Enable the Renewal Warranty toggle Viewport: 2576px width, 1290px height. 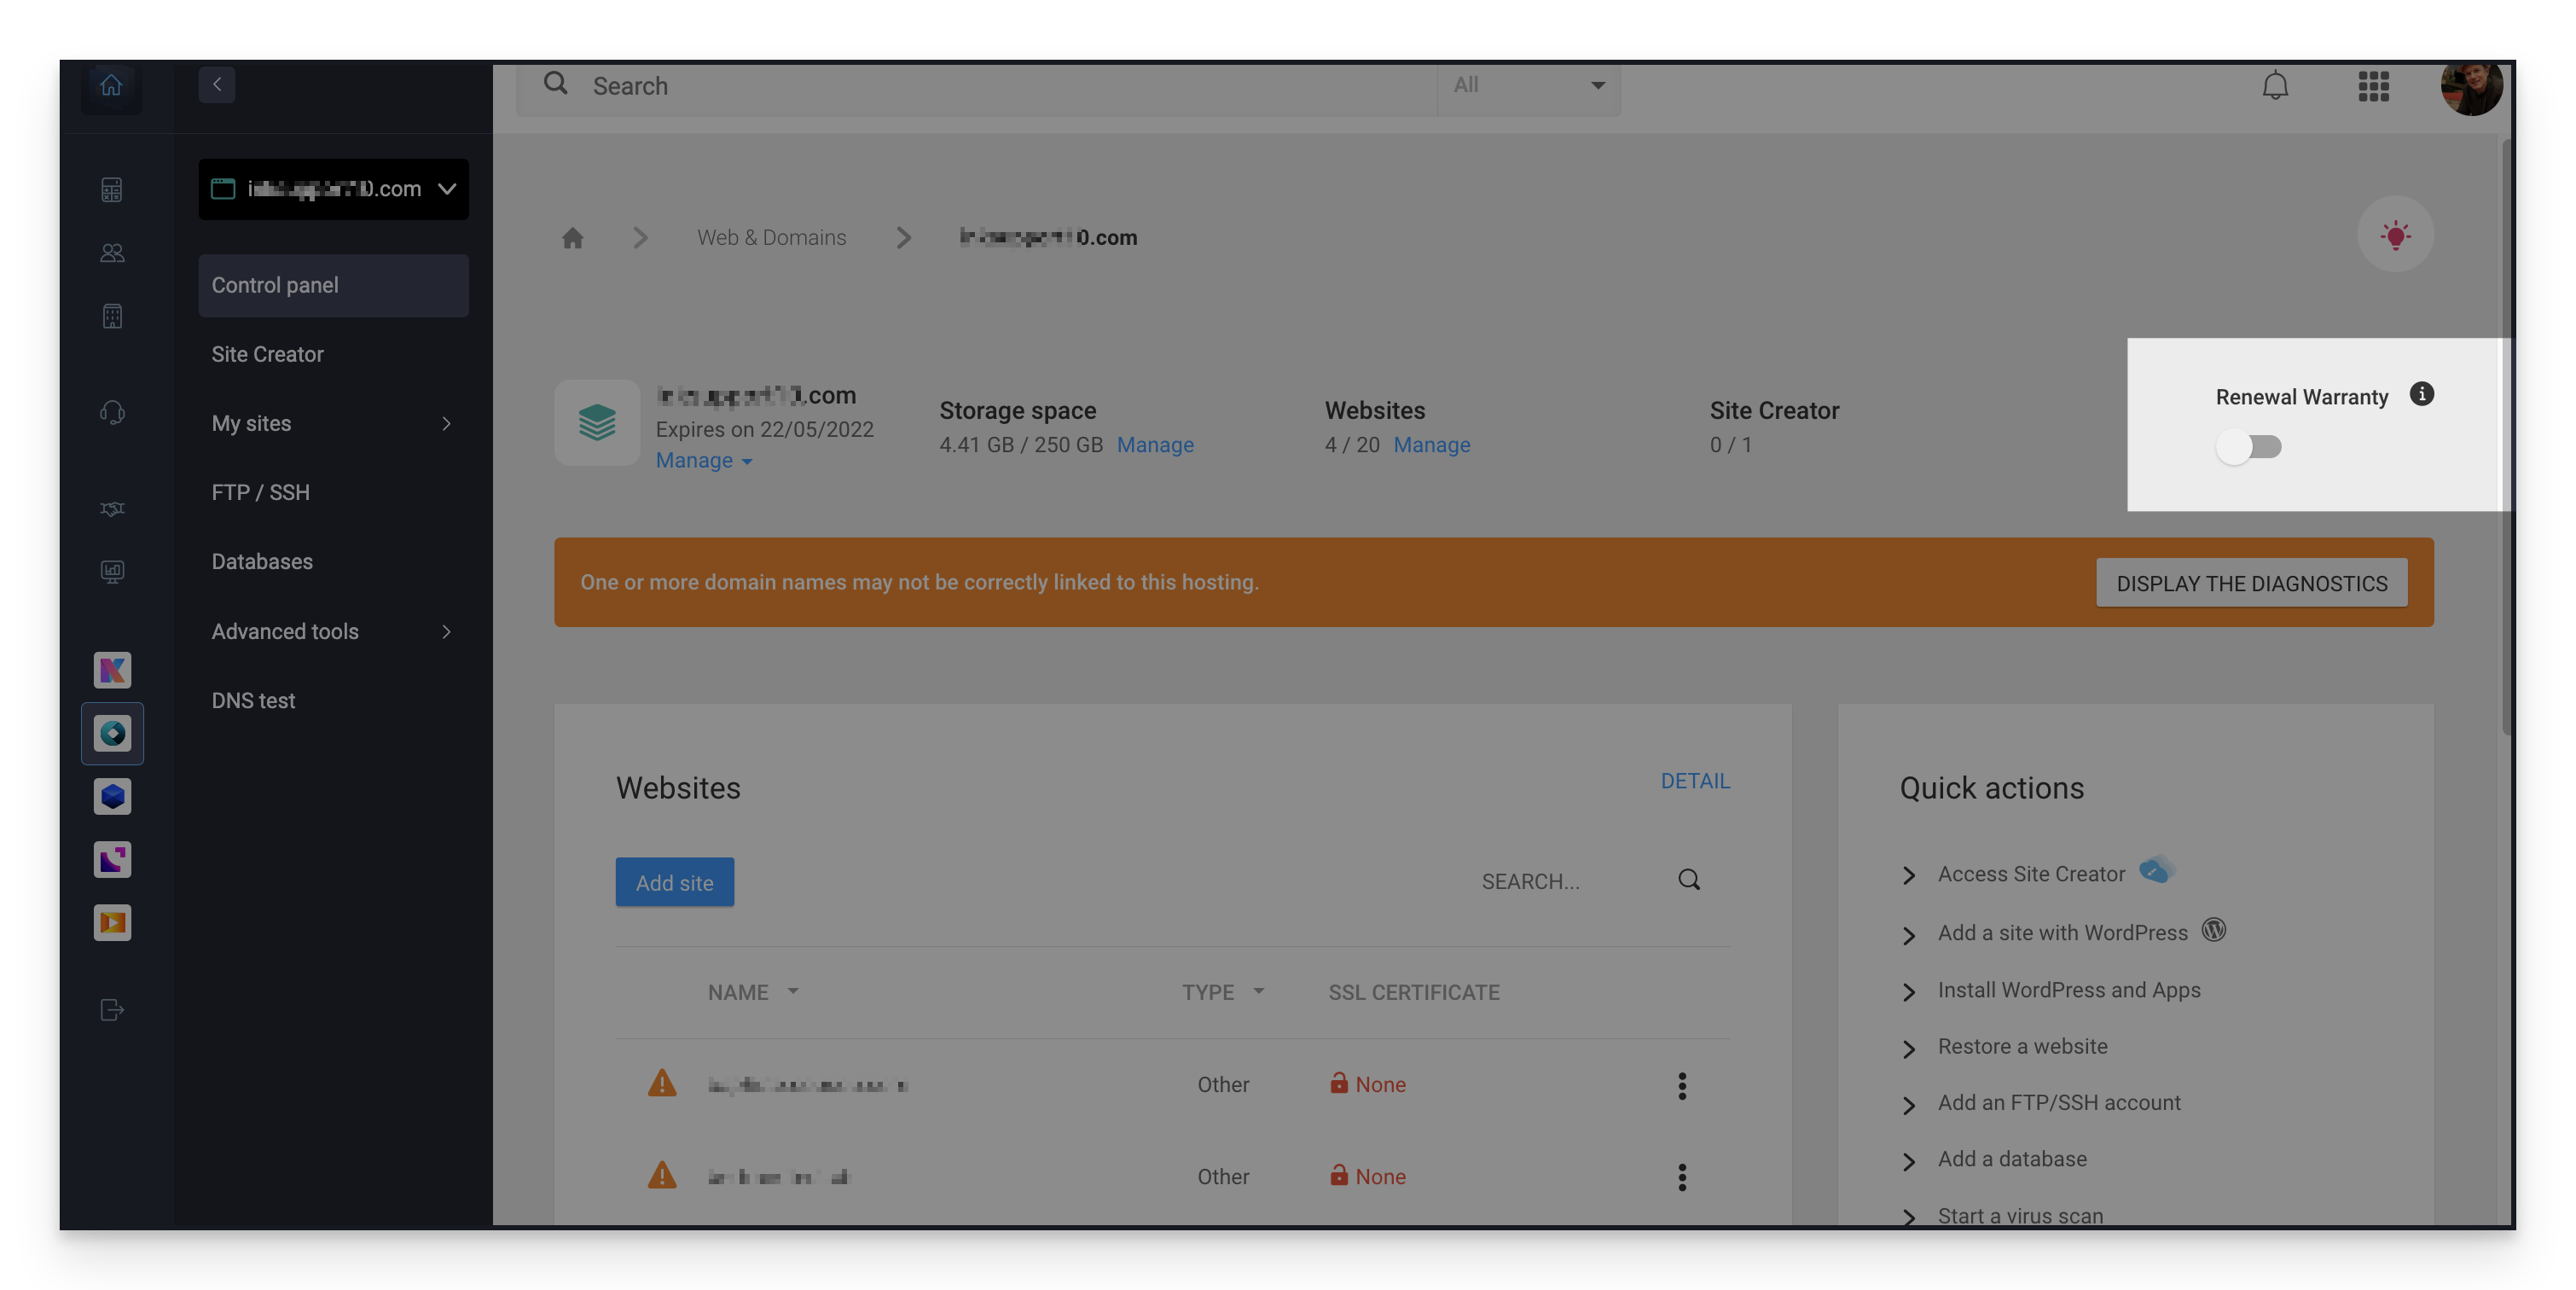pyautogui.click(x=2249, y=447)
